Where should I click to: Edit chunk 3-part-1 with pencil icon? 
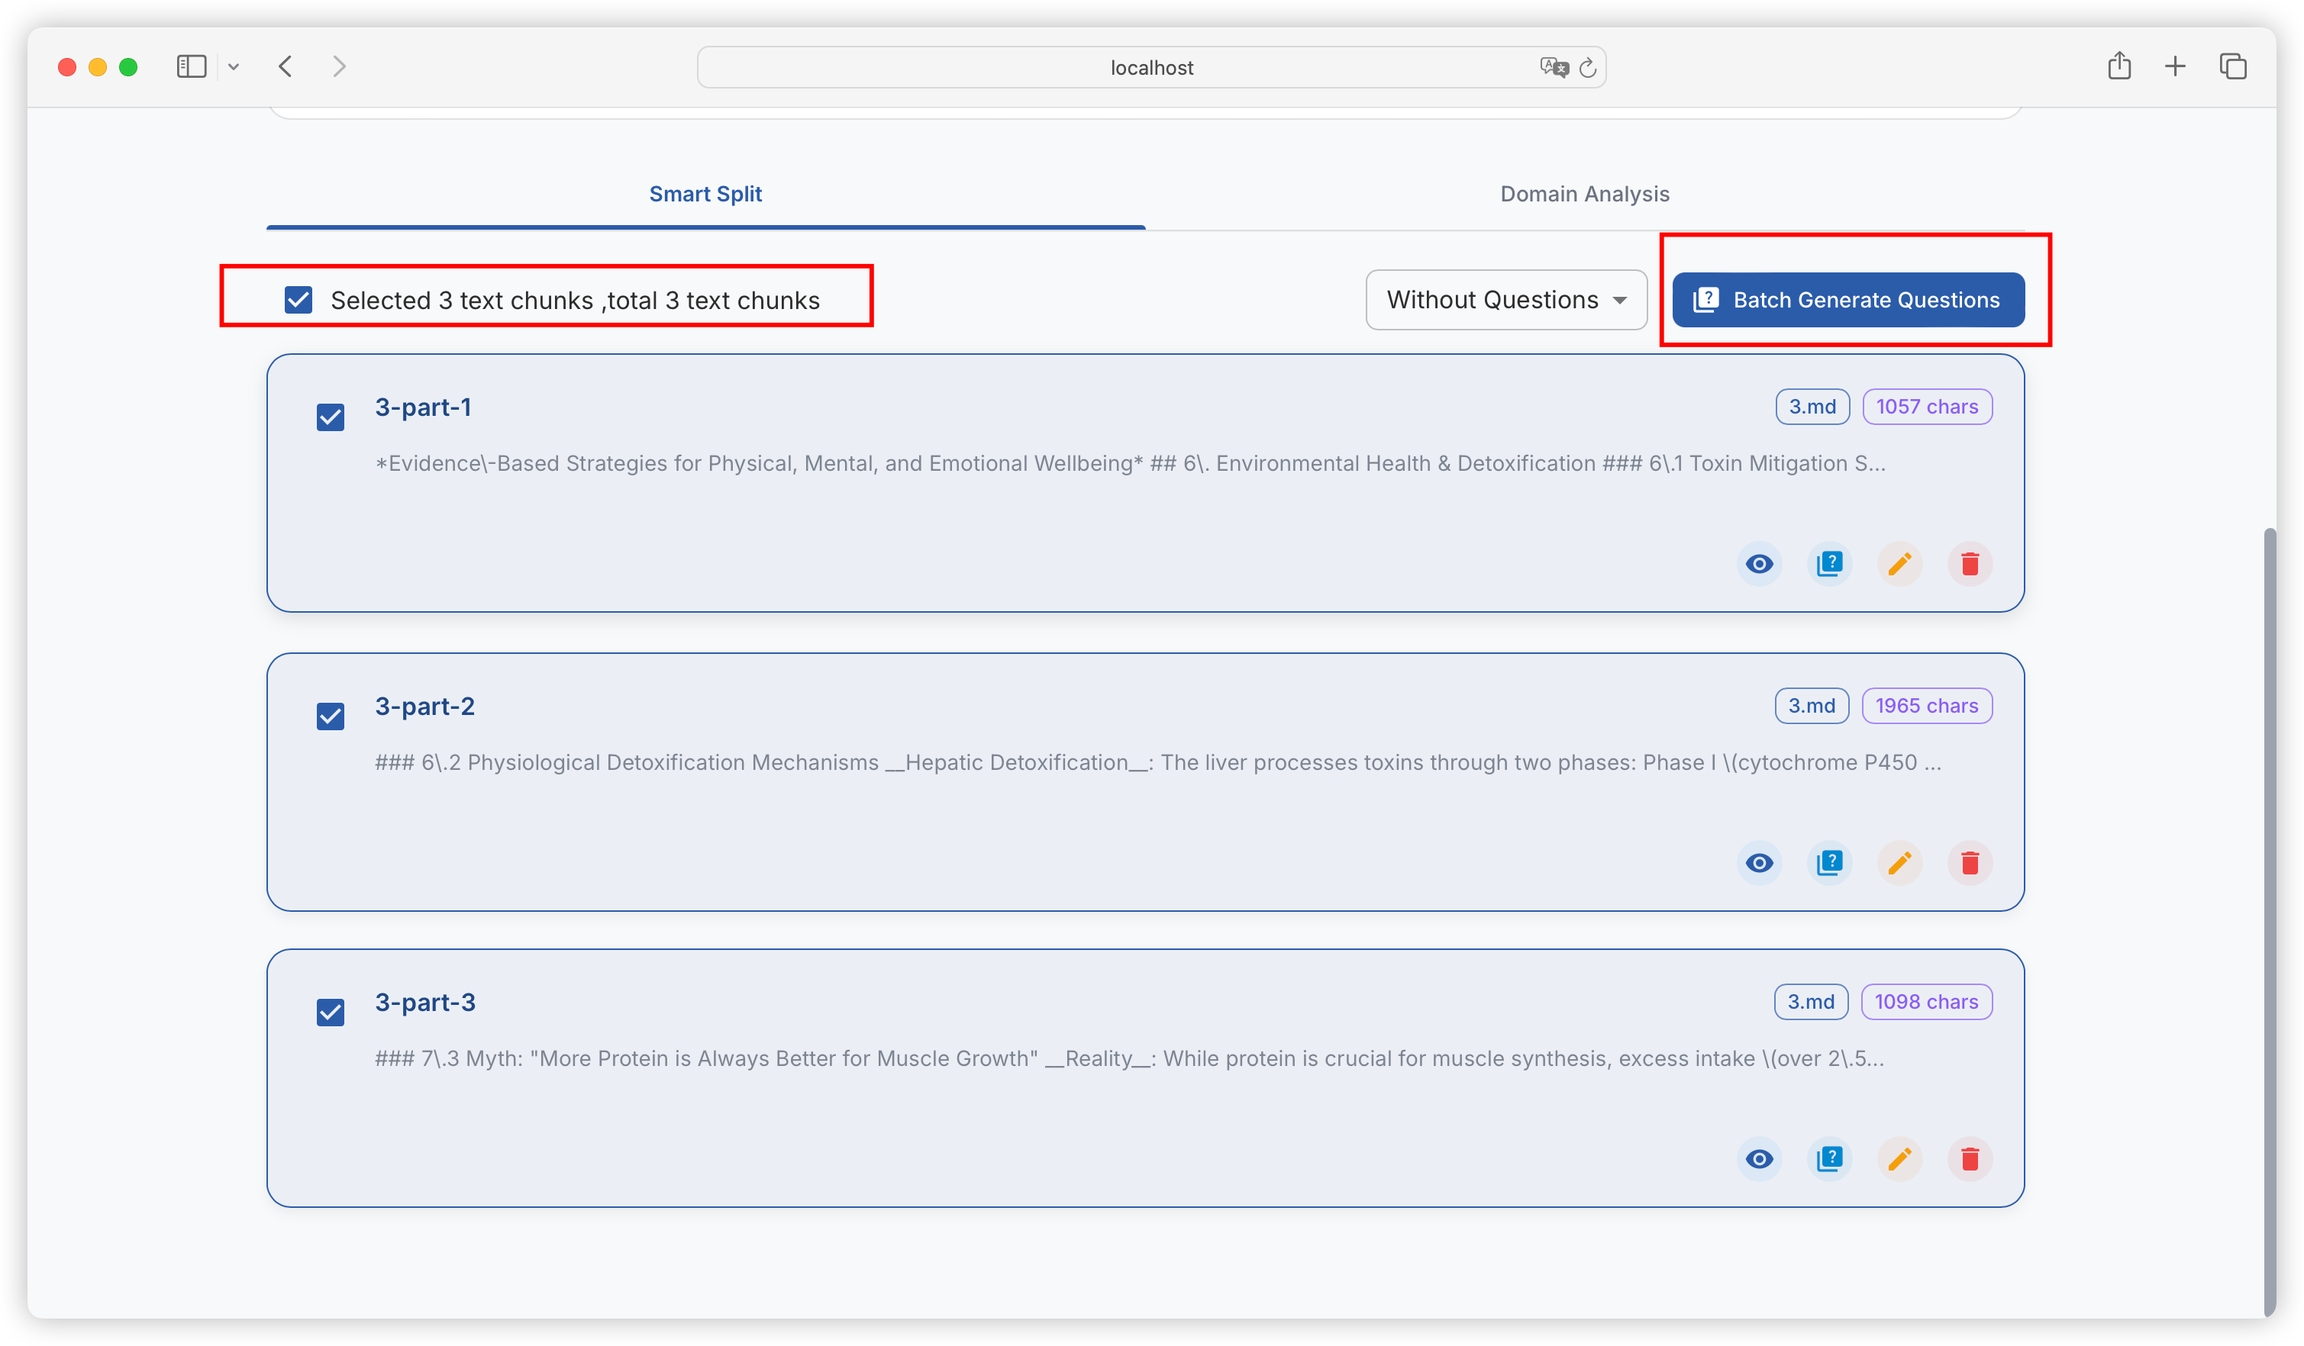1899,564
